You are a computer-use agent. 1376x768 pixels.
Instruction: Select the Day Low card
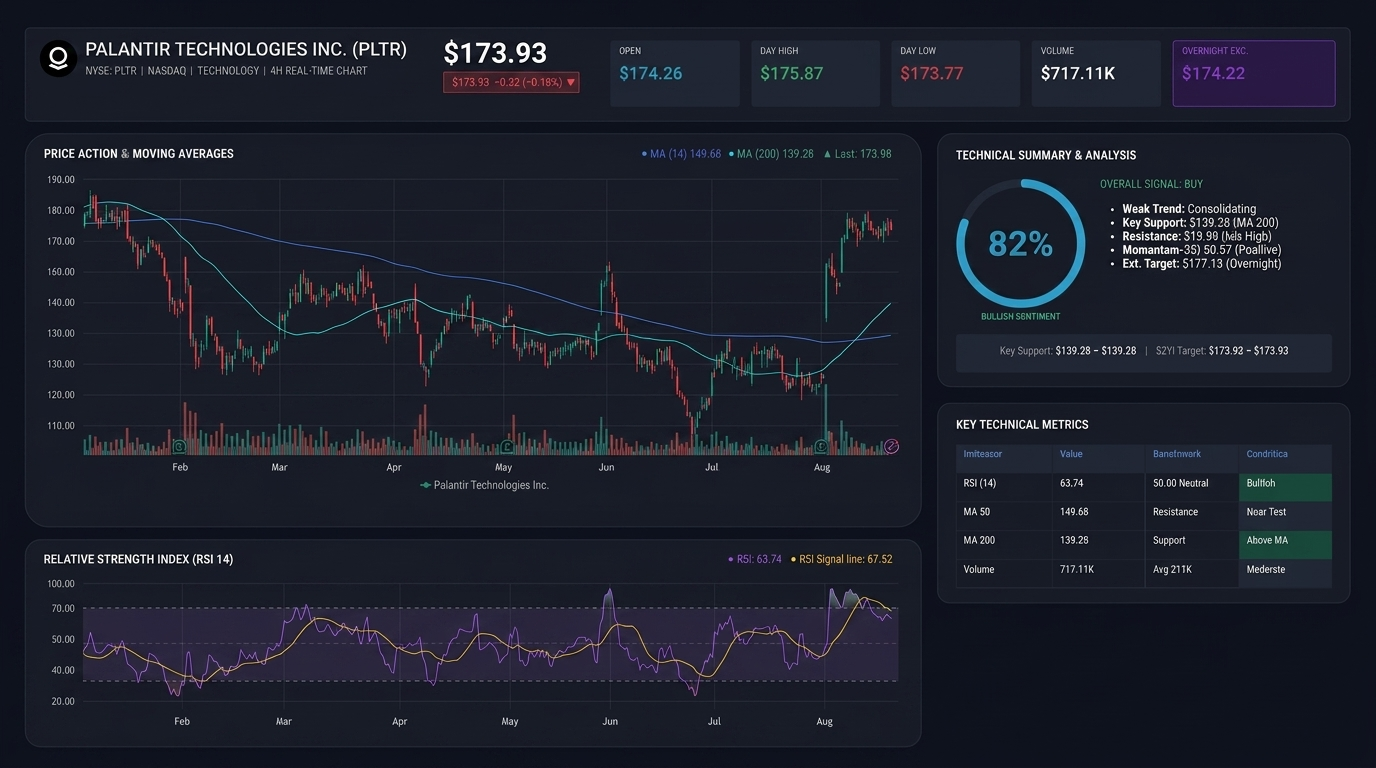click(956, 73)
